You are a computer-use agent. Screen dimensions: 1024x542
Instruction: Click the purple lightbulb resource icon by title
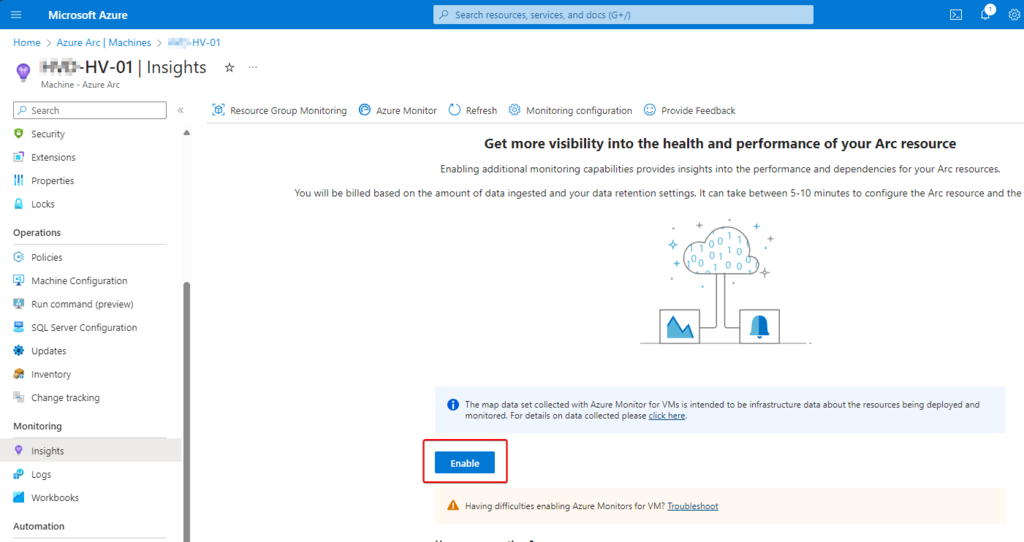(x=24, y=72)
